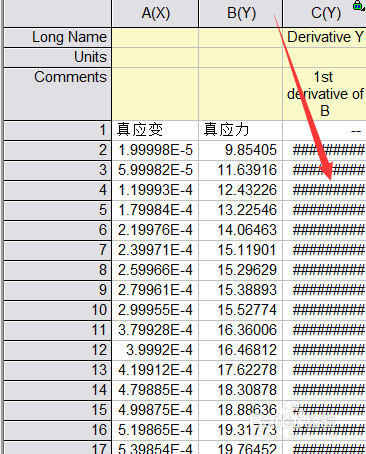The image size is (366, 454).
Task: Click cell value 2.79961E-4
Action: (155, 290)
